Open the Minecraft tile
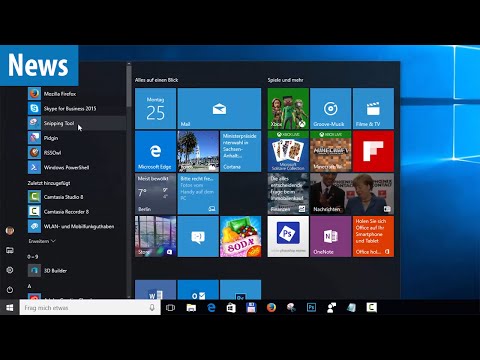Screen dimensions: 480x360 click(x=331, y=151)
